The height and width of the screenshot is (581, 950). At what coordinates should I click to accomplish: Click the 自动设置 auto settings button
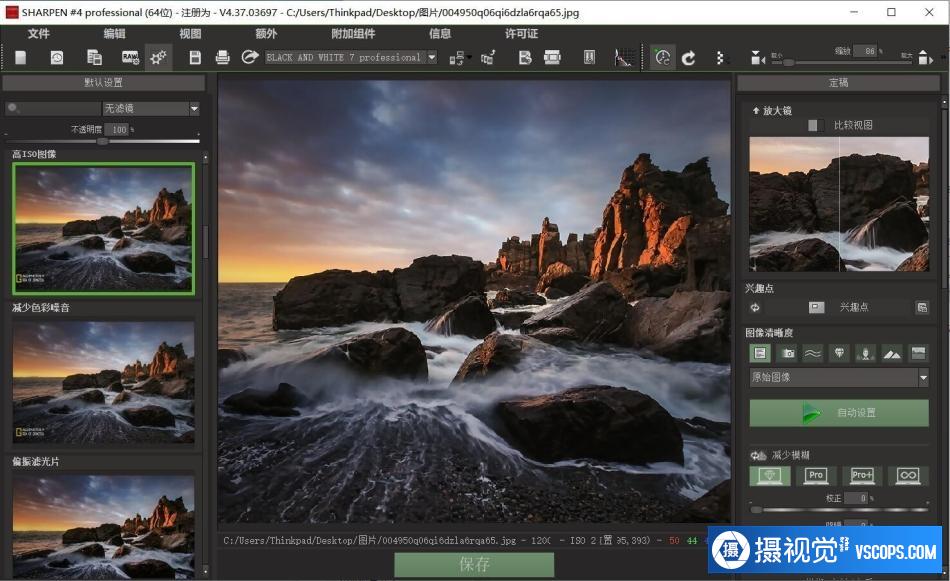839,413
